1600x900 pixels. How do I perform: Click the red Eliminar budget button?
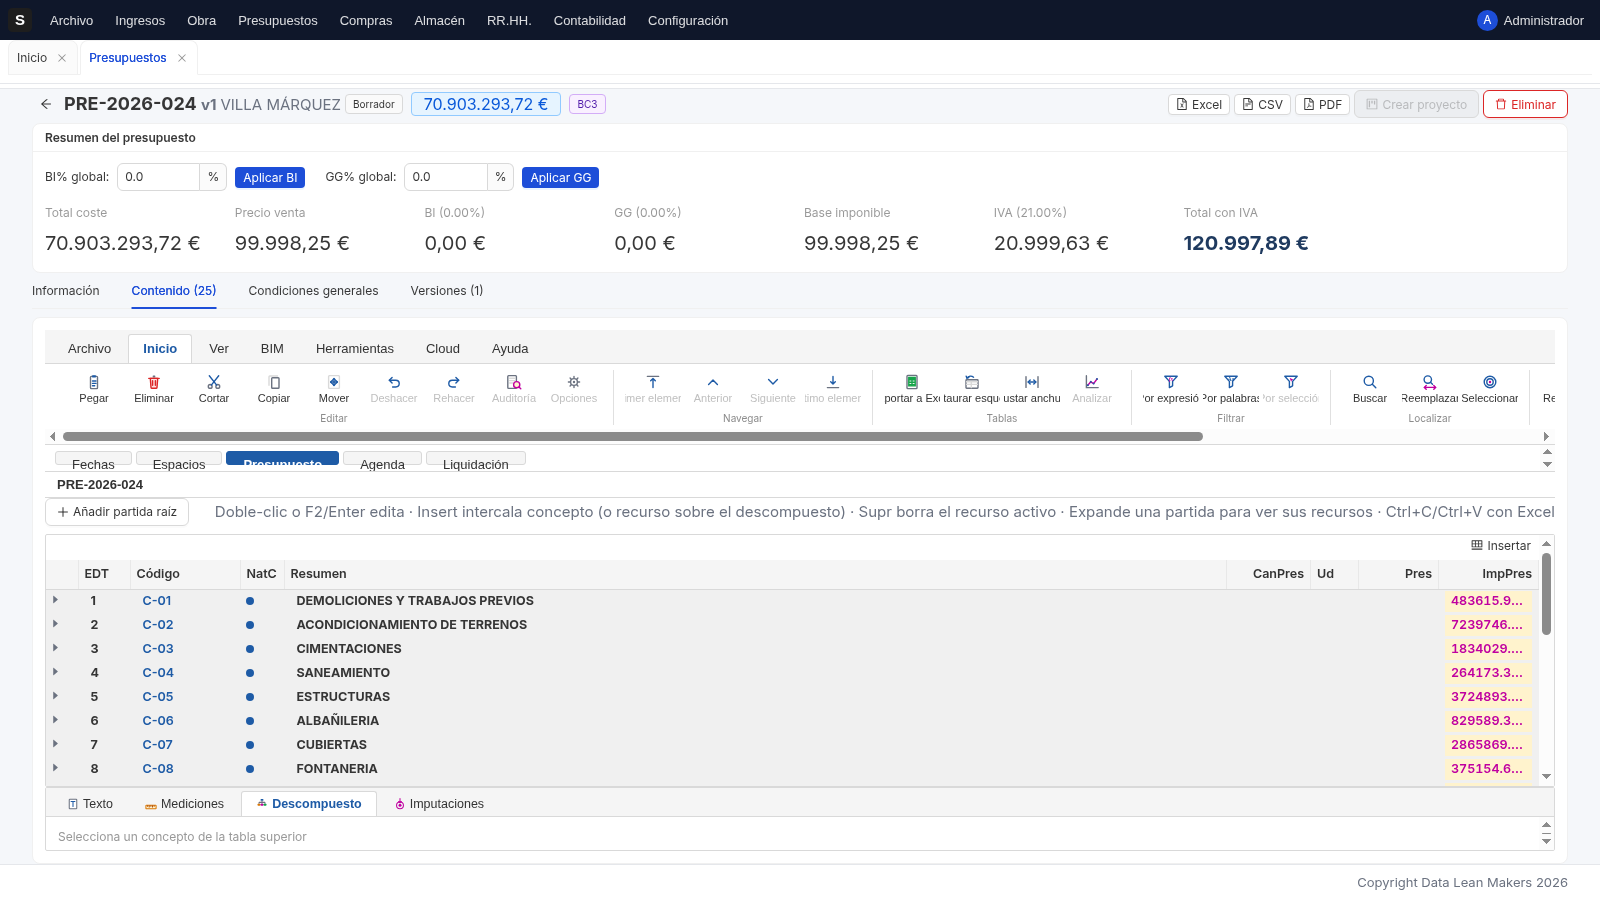[1525, 104]
